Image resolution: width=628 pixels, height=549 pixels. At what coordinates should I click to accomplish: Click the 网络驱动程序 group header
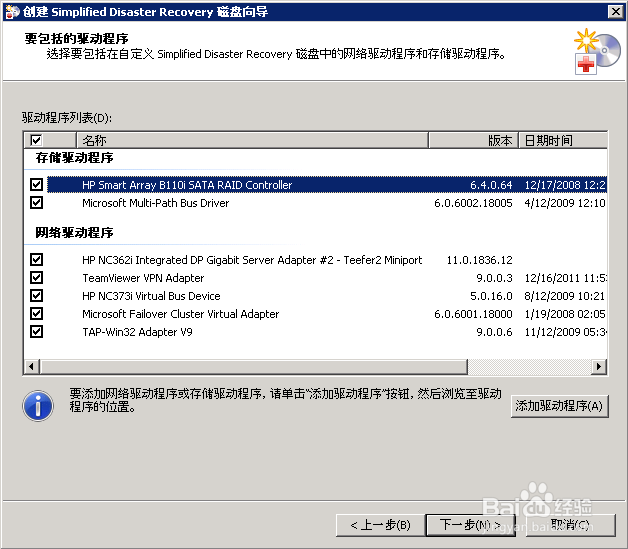coord(74,232)
